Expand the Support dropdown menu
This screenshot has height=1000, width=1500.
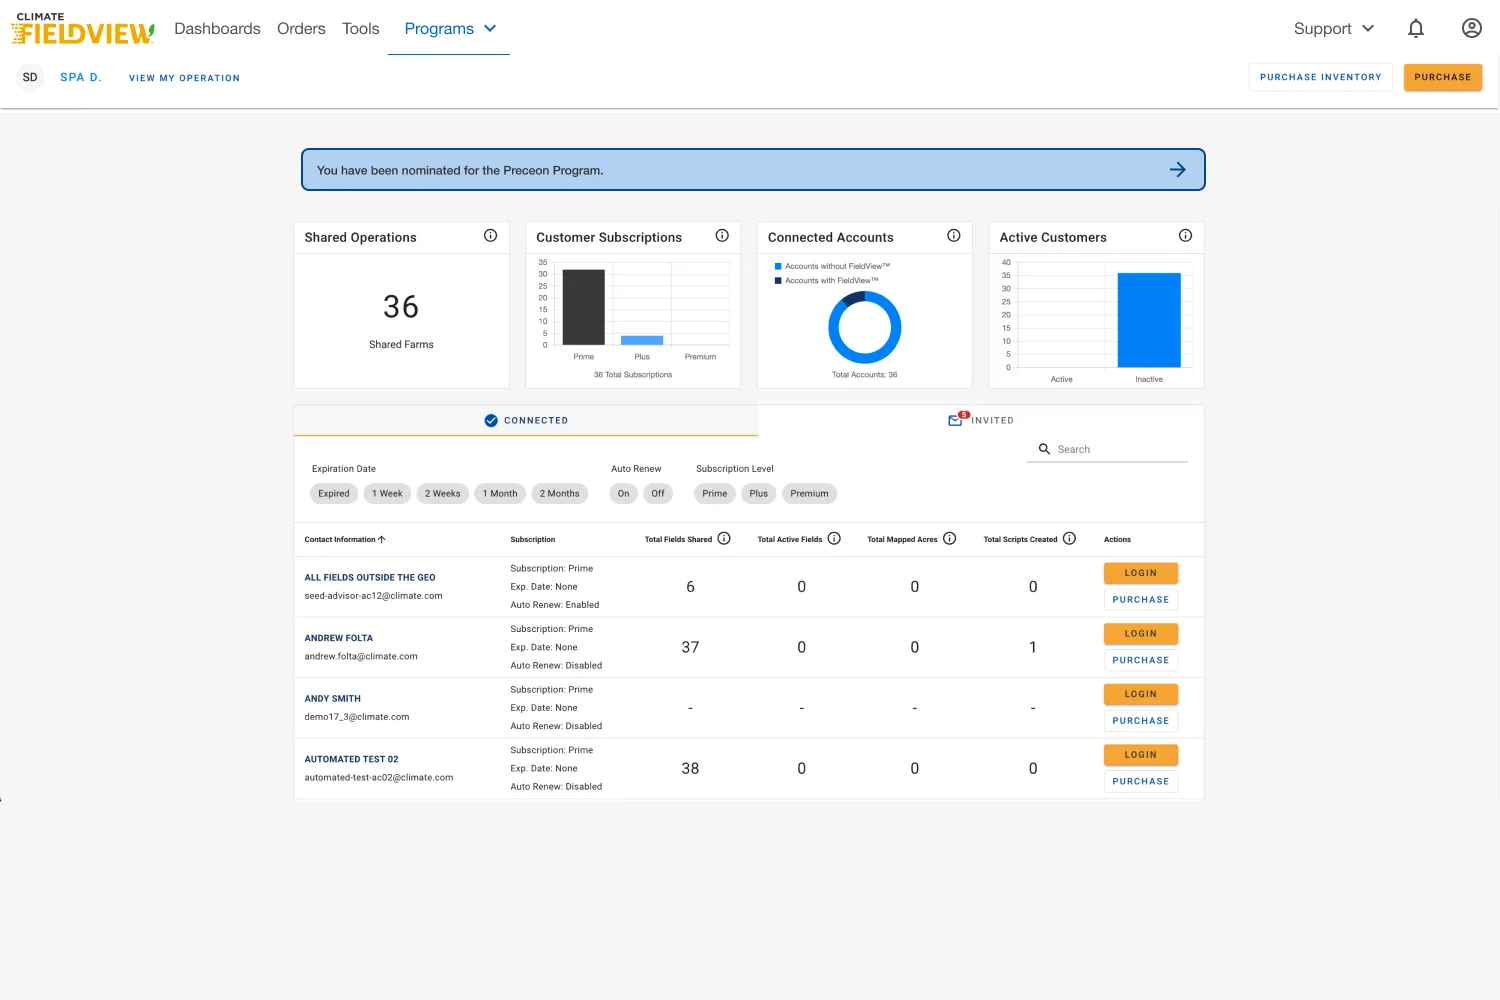tap(1334, 29)
